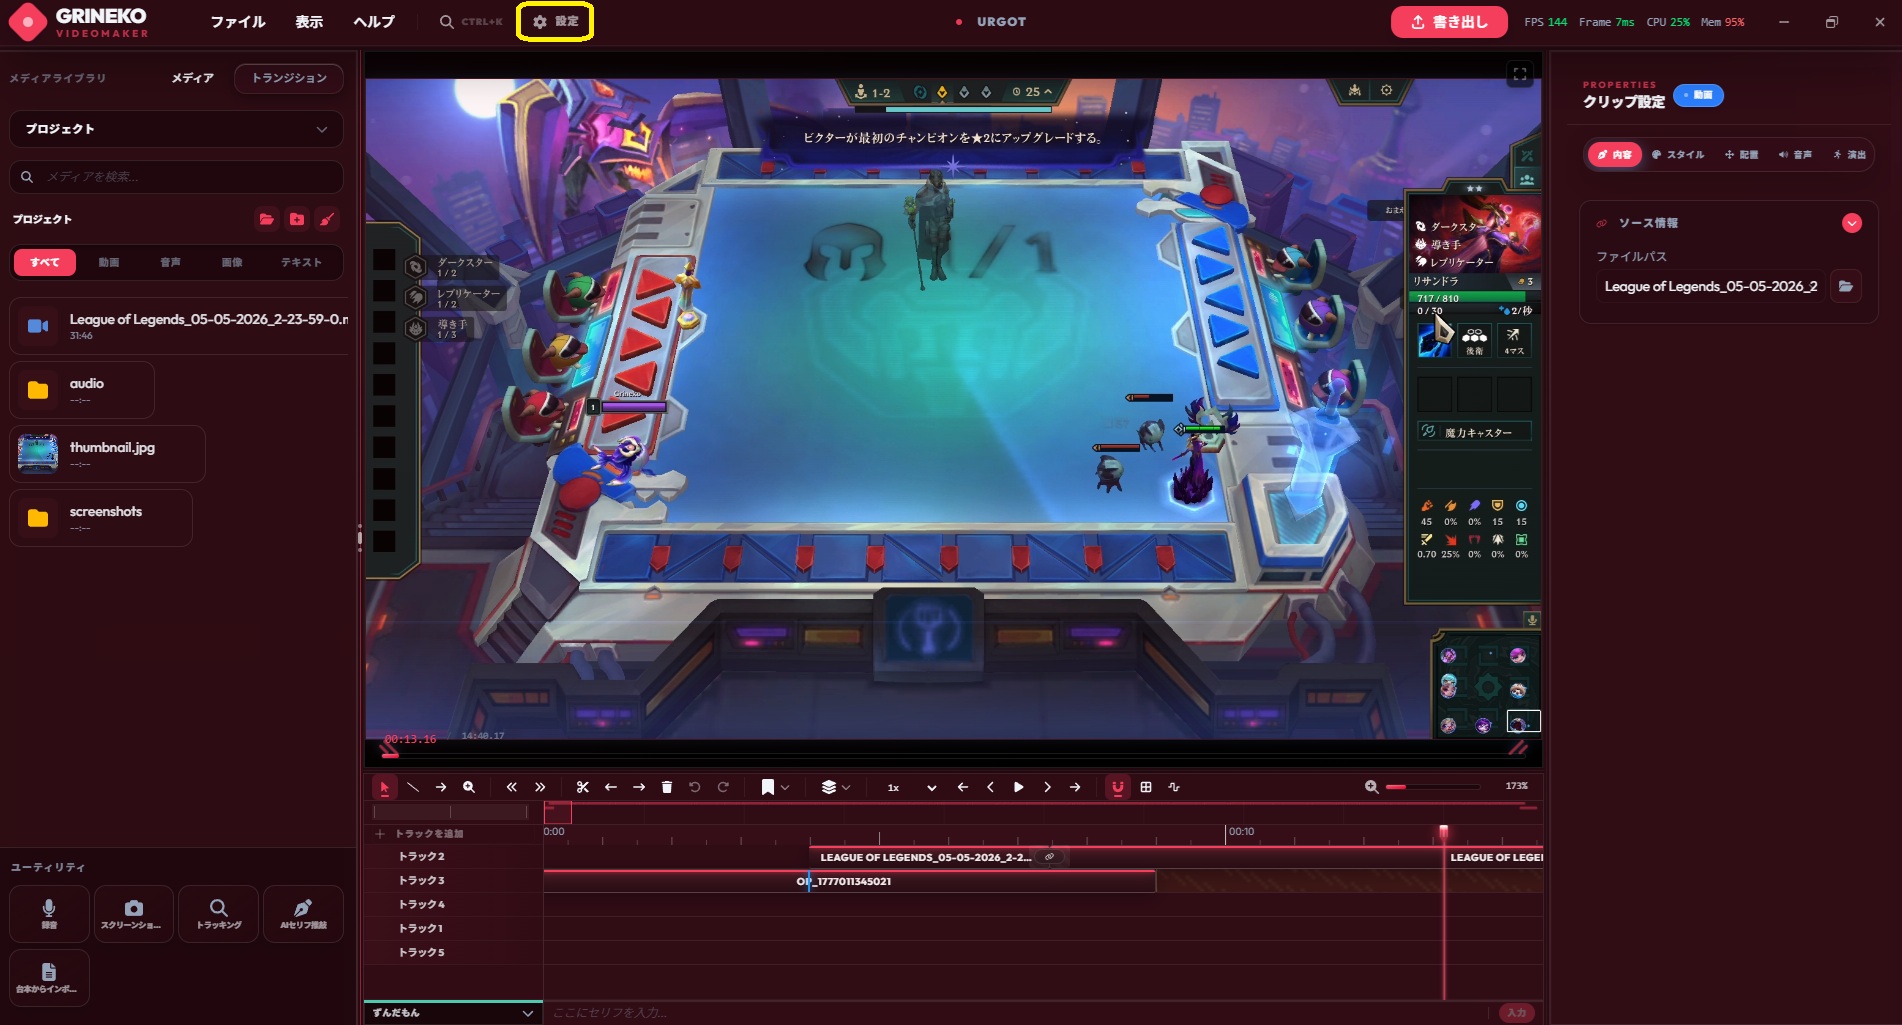The image size is (1902, 1025).
Task: Open the tracking utility with magnifier icon
Action: [218, 914]
